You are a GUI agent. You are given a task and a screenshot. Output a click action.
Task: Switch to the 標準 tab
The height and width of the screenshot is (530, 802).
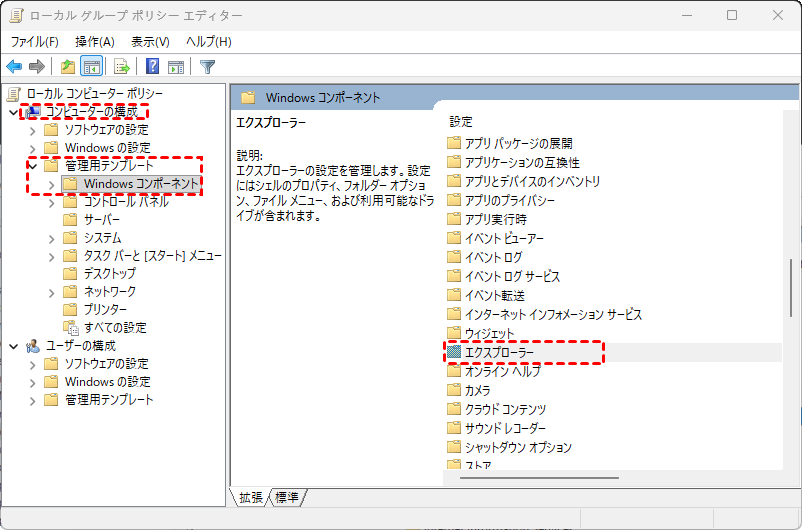287,497
